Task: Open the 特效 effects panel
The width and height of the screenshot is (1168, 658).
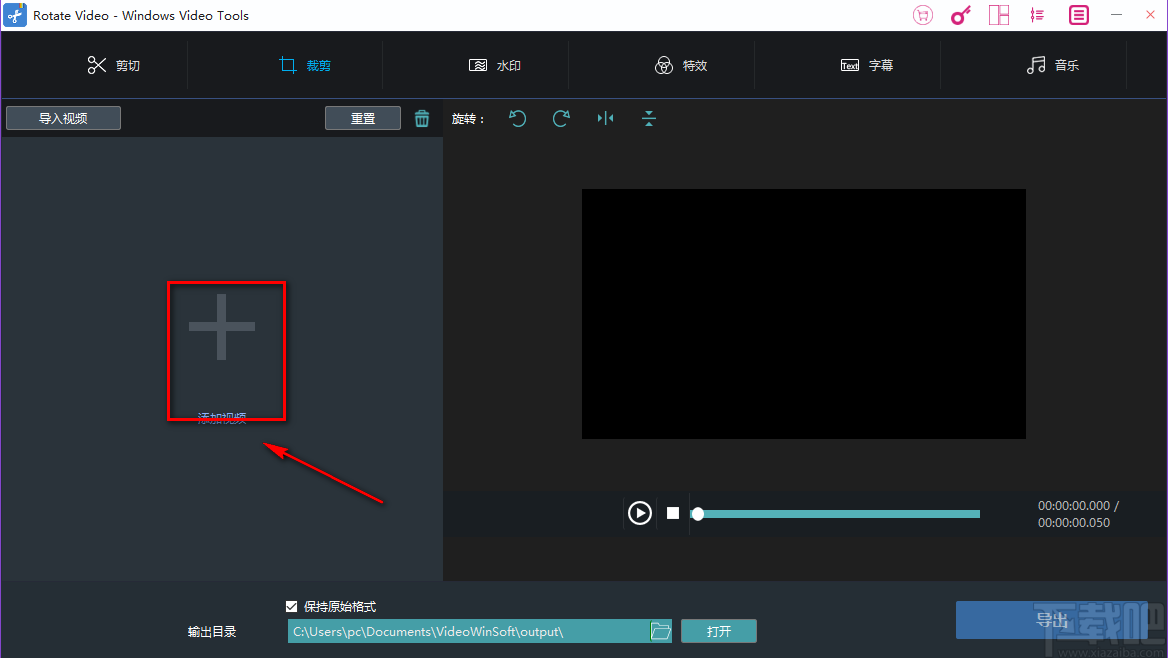Action: (x=682, y=64)
